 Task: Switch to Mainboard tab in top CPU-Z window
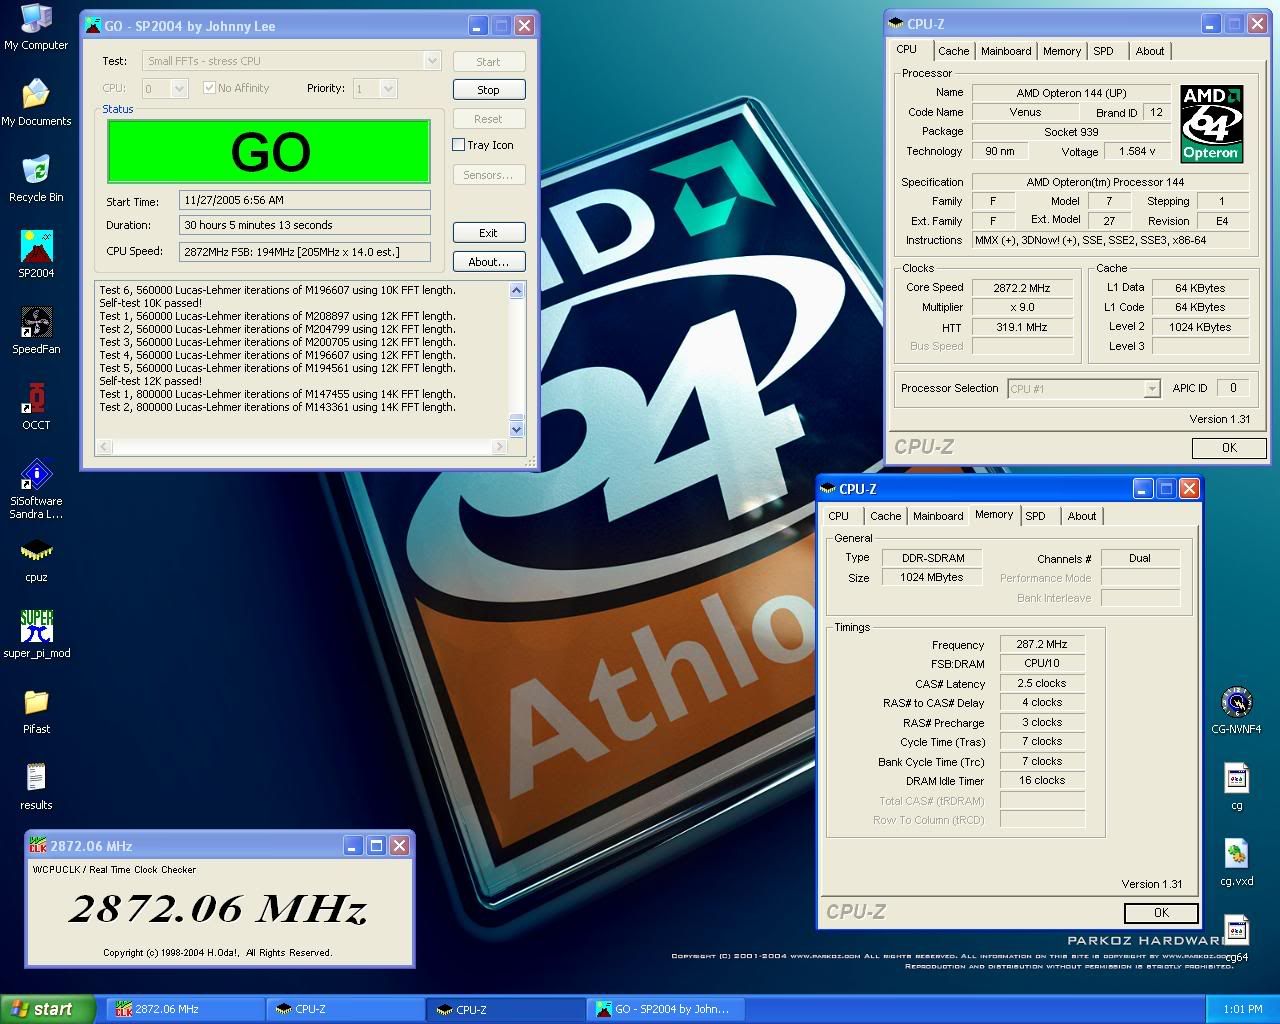[1006, 51]
